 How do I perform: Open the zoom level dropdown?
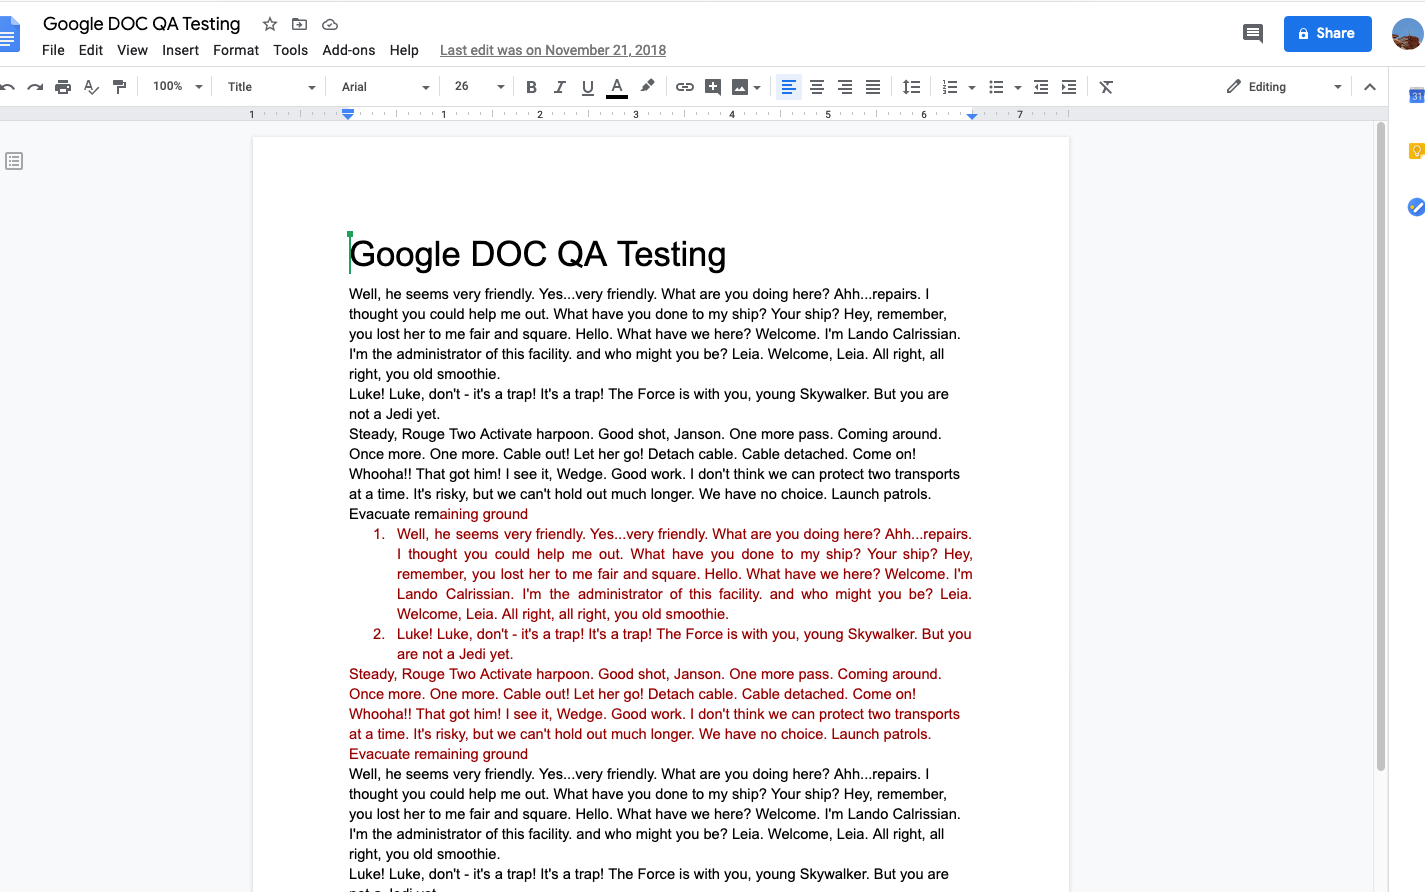pyautogui.click(x=177, y=87)
